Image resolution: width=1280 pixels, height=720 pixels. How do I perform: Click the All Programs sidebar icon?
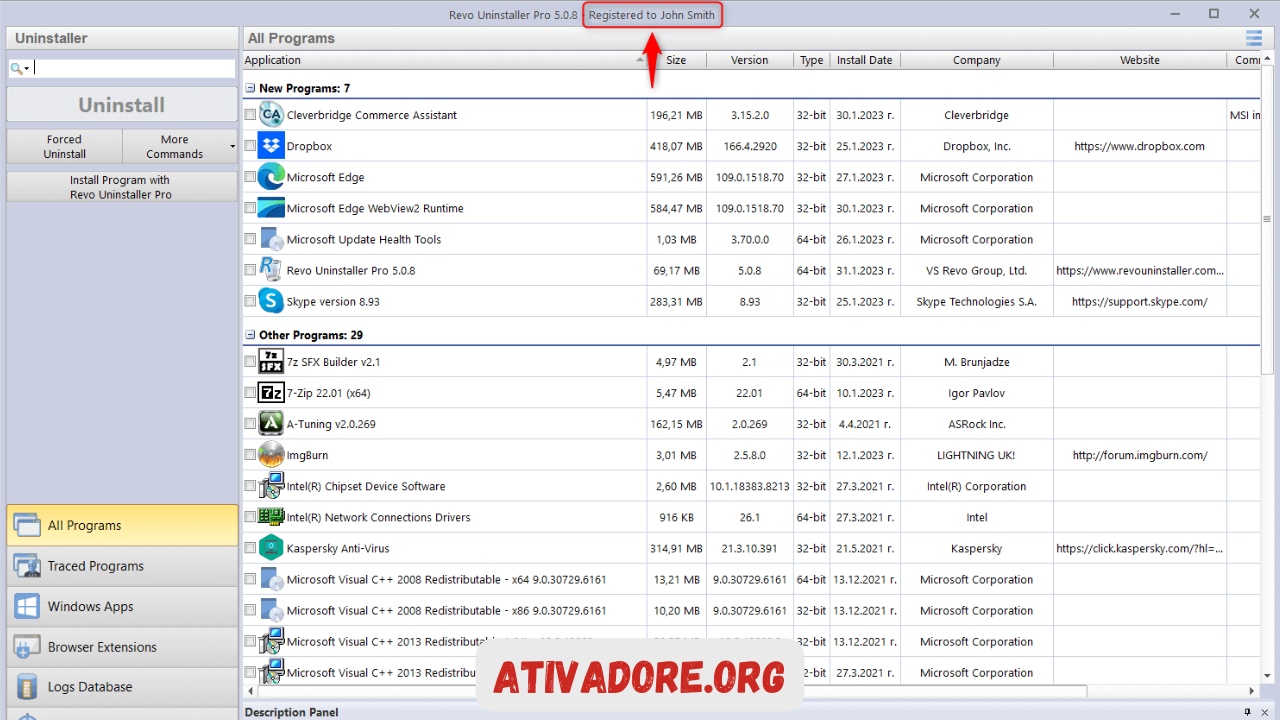tap(27, 525)
